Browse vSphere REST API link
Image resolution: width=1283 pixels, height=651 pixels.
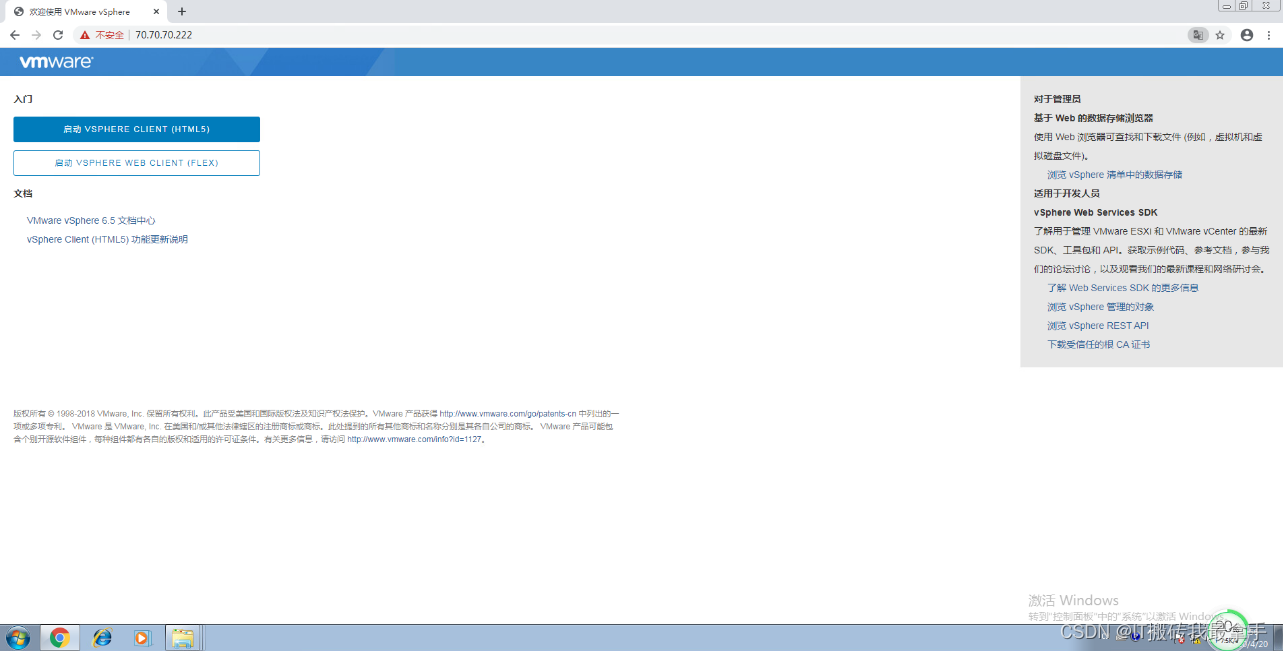(x=1097, y=326)
